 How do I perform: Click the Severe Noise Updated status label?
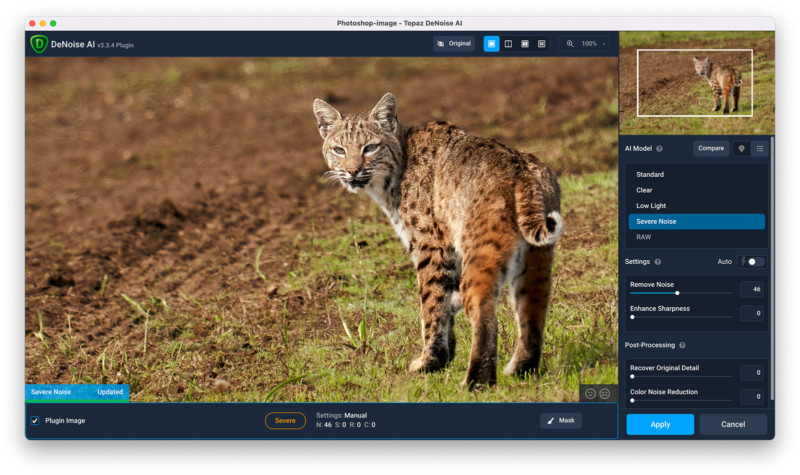77,392
